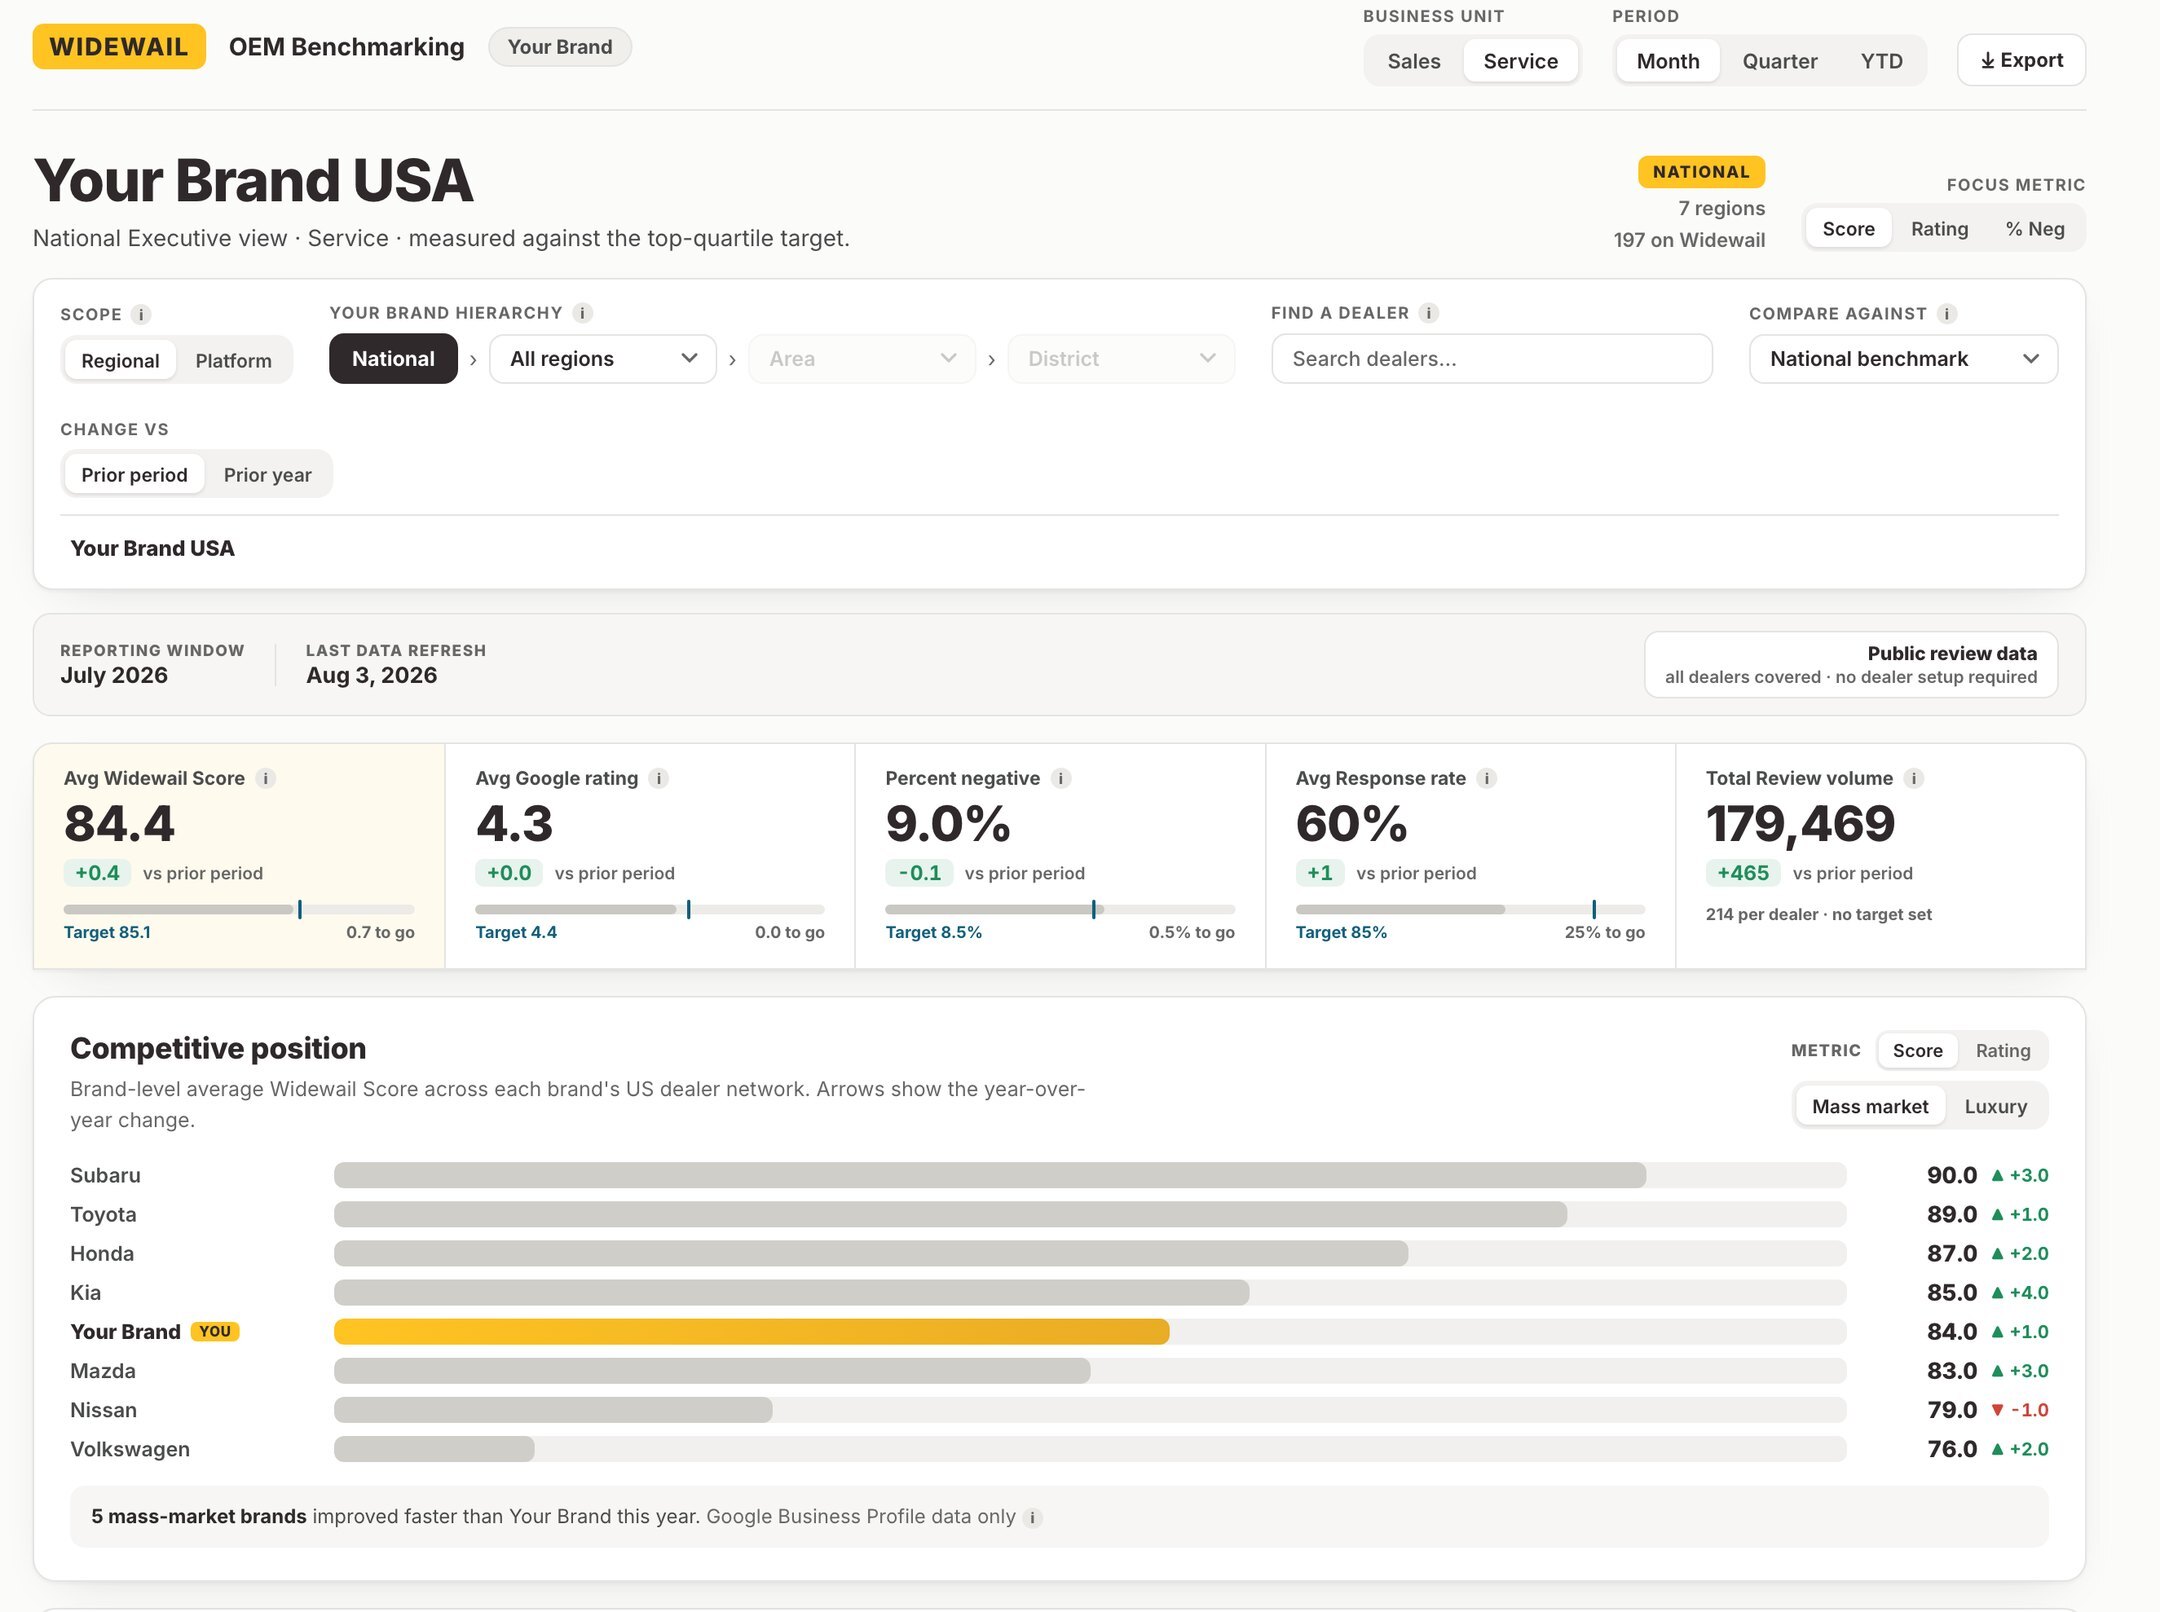This screenshot has width=2160, height=1612.
Task: Click info icon after Google Business Profile note
Action: 1033,1517
